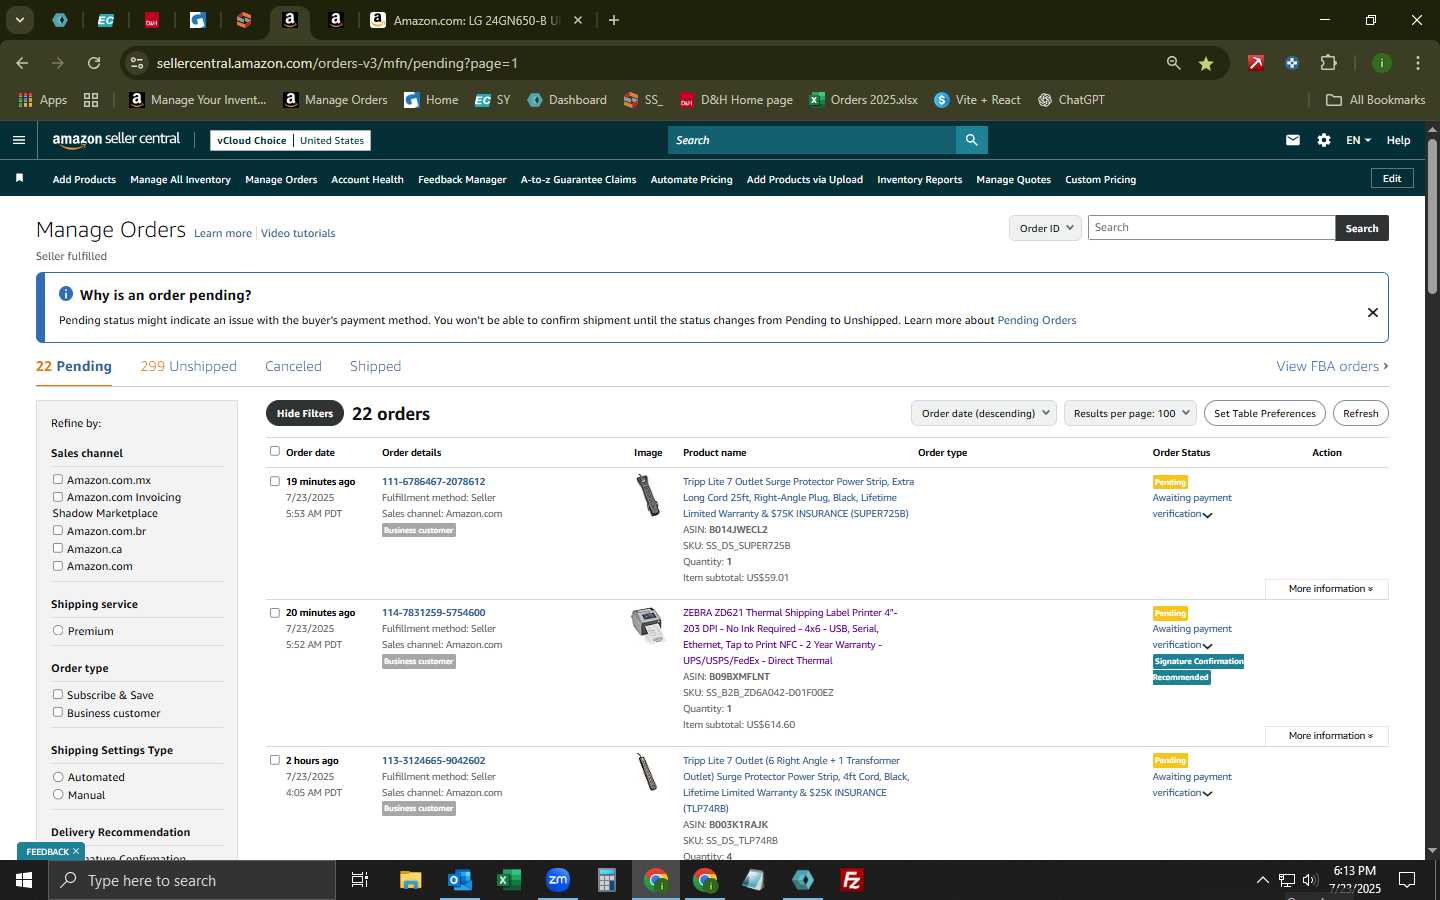Viewport: 1440px width, 900px height.
Task: Reload the page with browser refresh
Action: (x=94, y=63)
